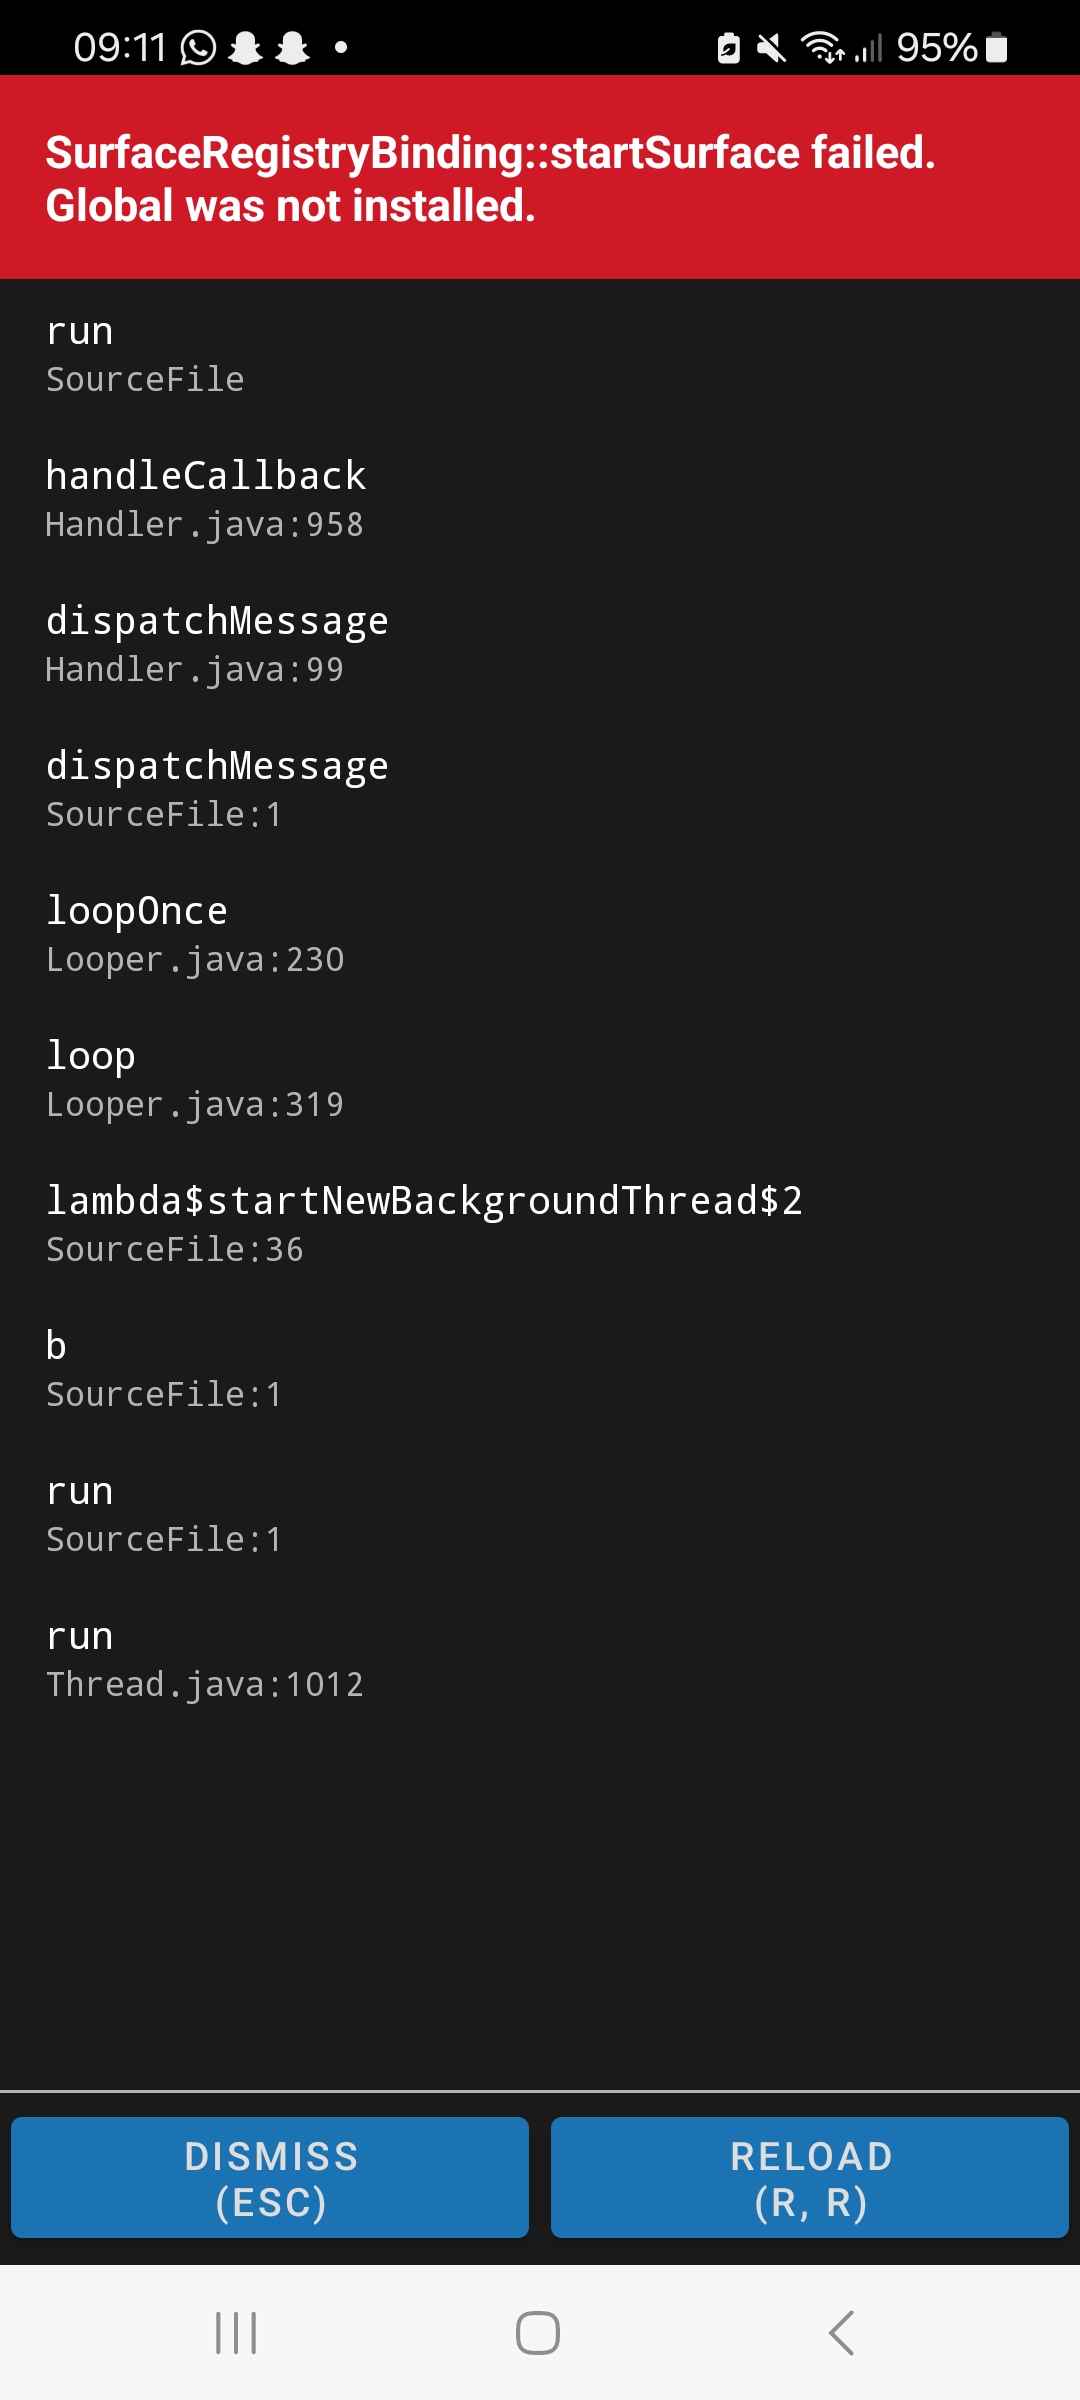Tap the muted sound status icon
The width and height of the screenshot is (1080, 2400).
click(771, 47)
